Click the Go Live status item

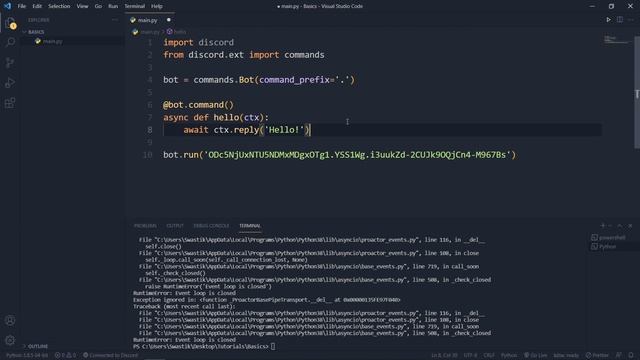tap(536, 355)
